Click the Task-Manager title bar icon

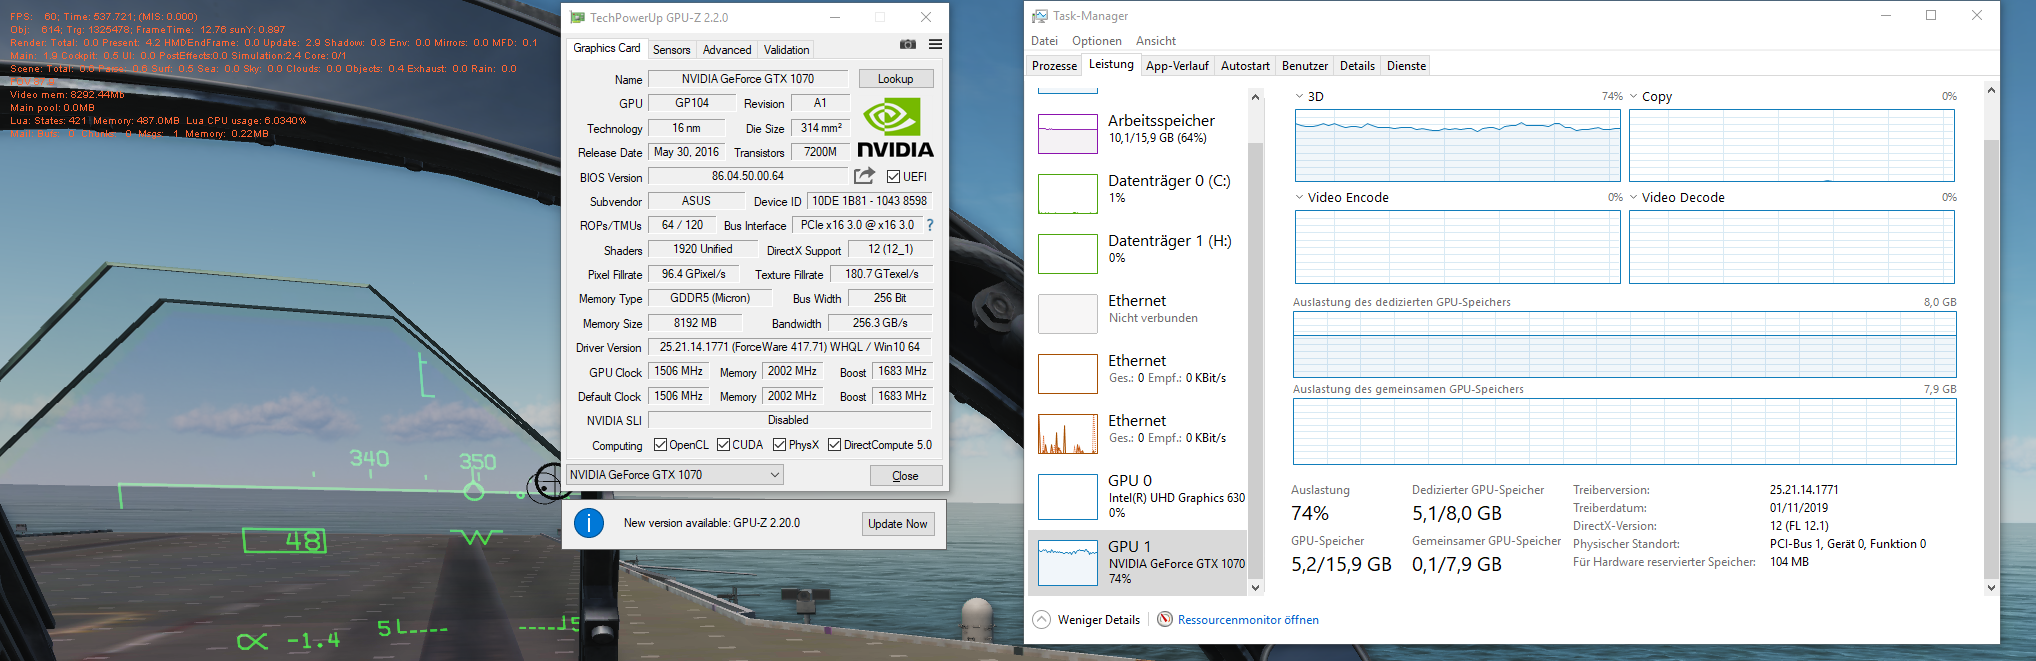pos(1040,16)
